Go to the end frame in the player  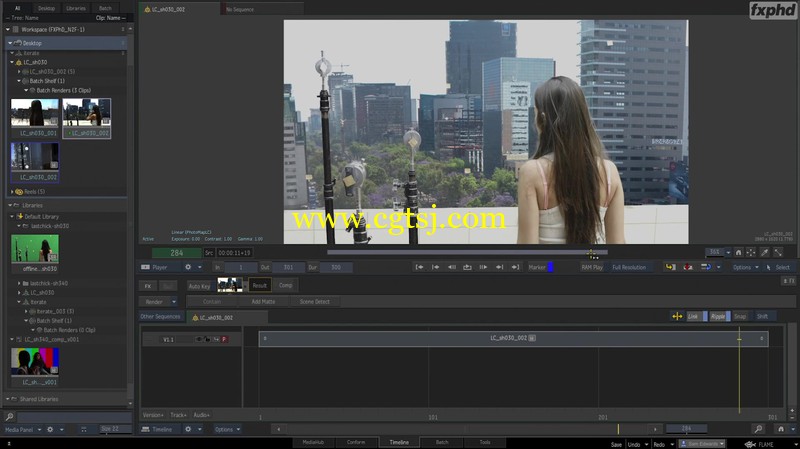coord(515,267)
